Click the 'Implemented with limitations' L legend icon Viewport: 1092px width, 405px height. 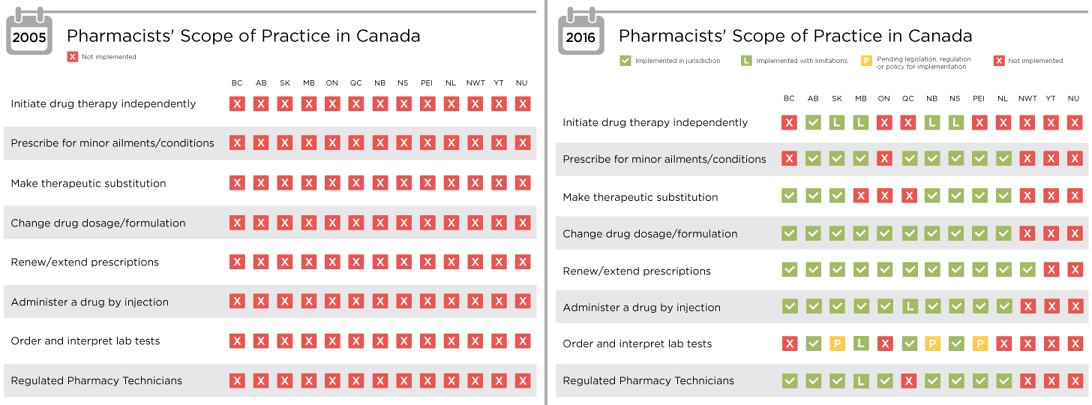click(745, 61)
